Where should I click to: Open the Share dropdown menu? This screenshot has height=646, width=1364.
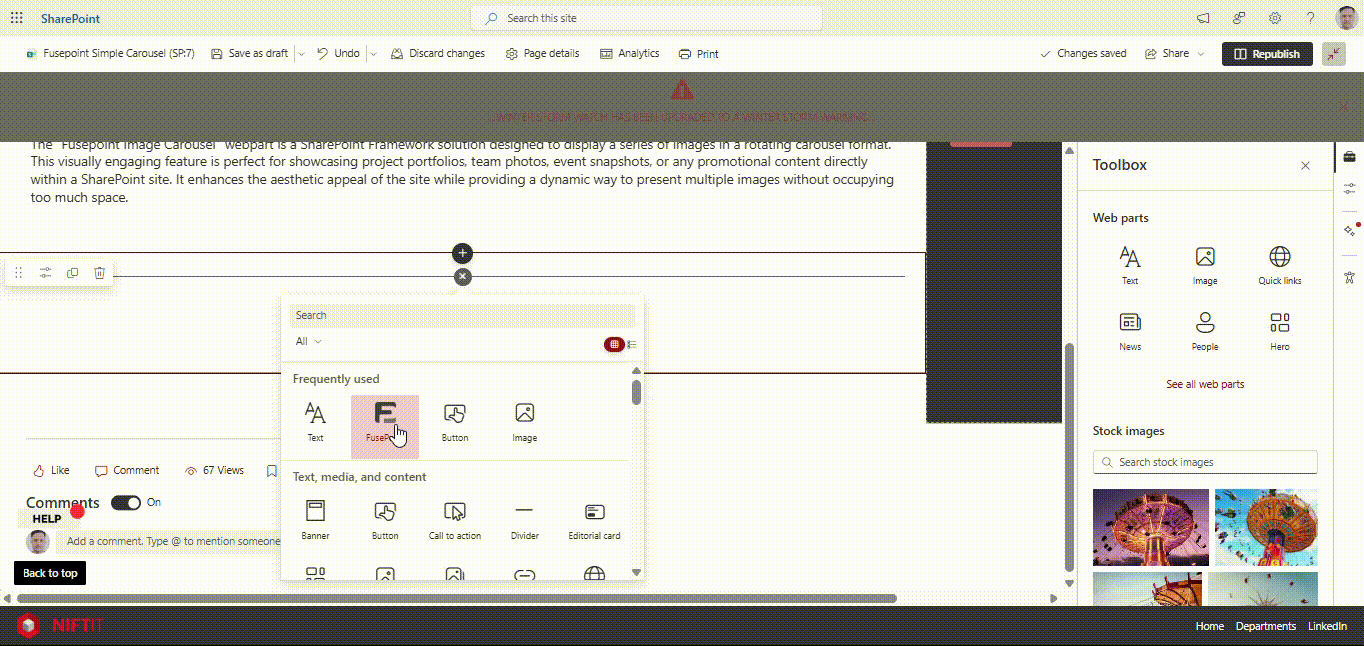tap(1176, 54)
